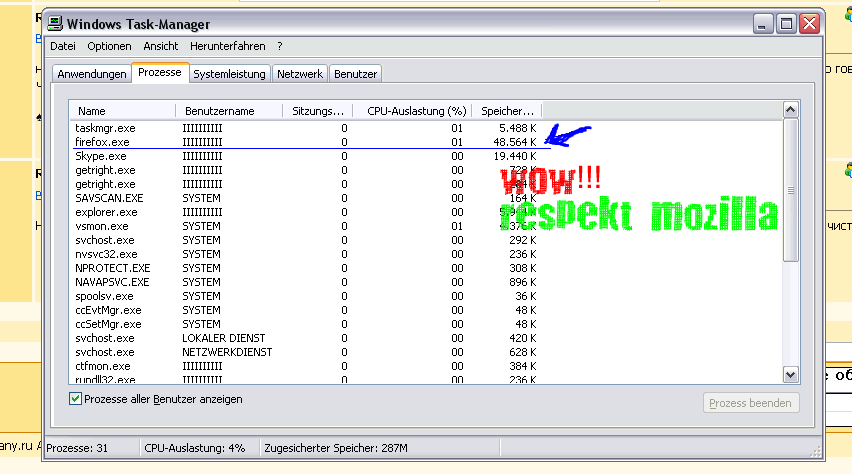Viewport: 852px width, 474px height.
Task: Select the firefox.exe process row
Action: point(103,142)
